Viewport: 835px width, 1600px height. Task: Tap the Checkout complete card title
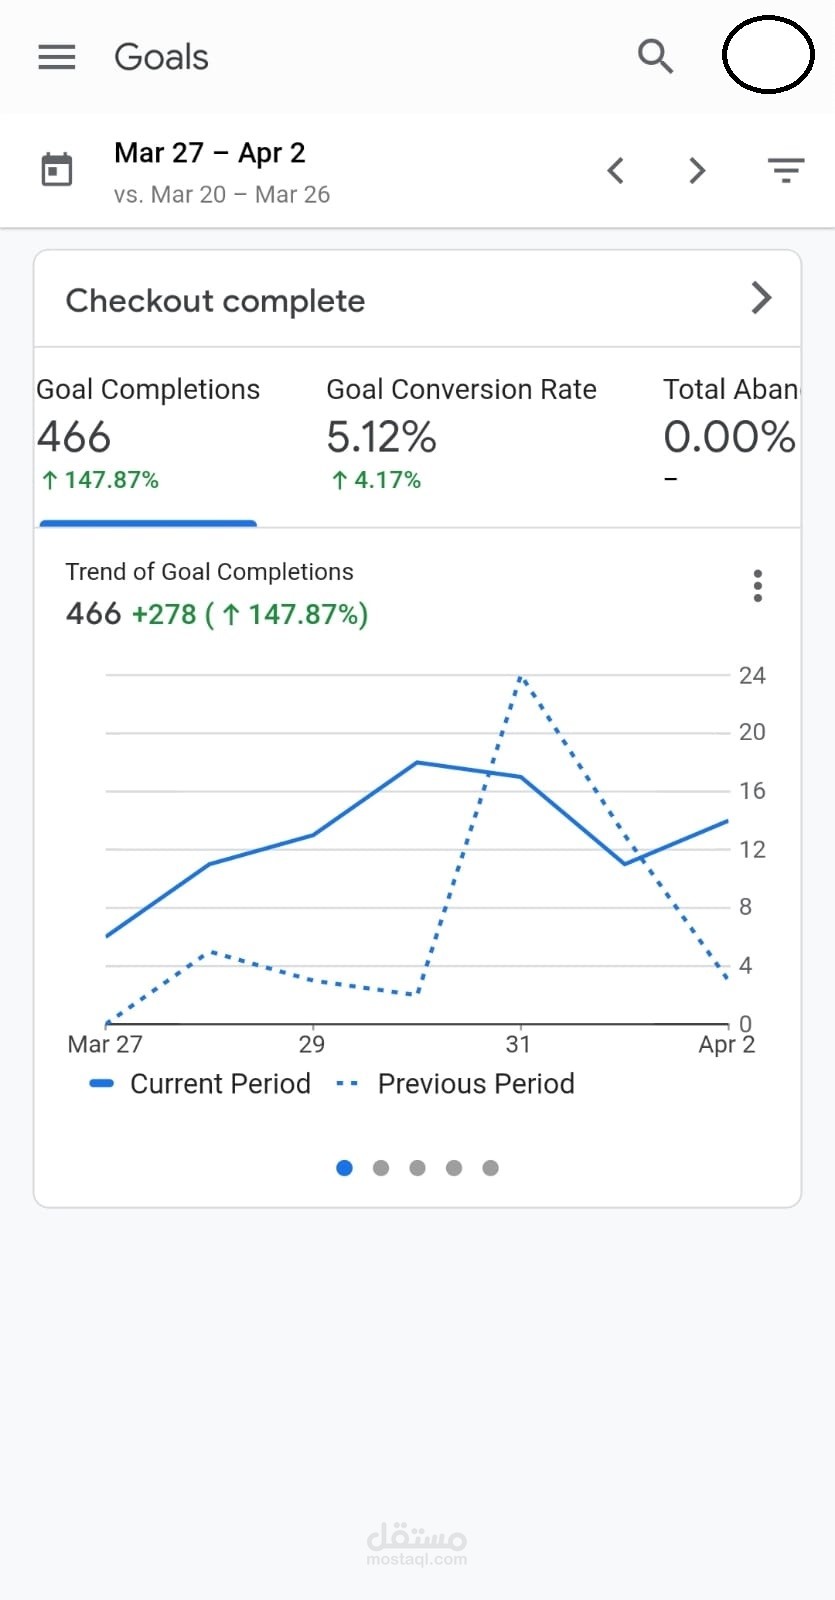(x=215, y=301)
